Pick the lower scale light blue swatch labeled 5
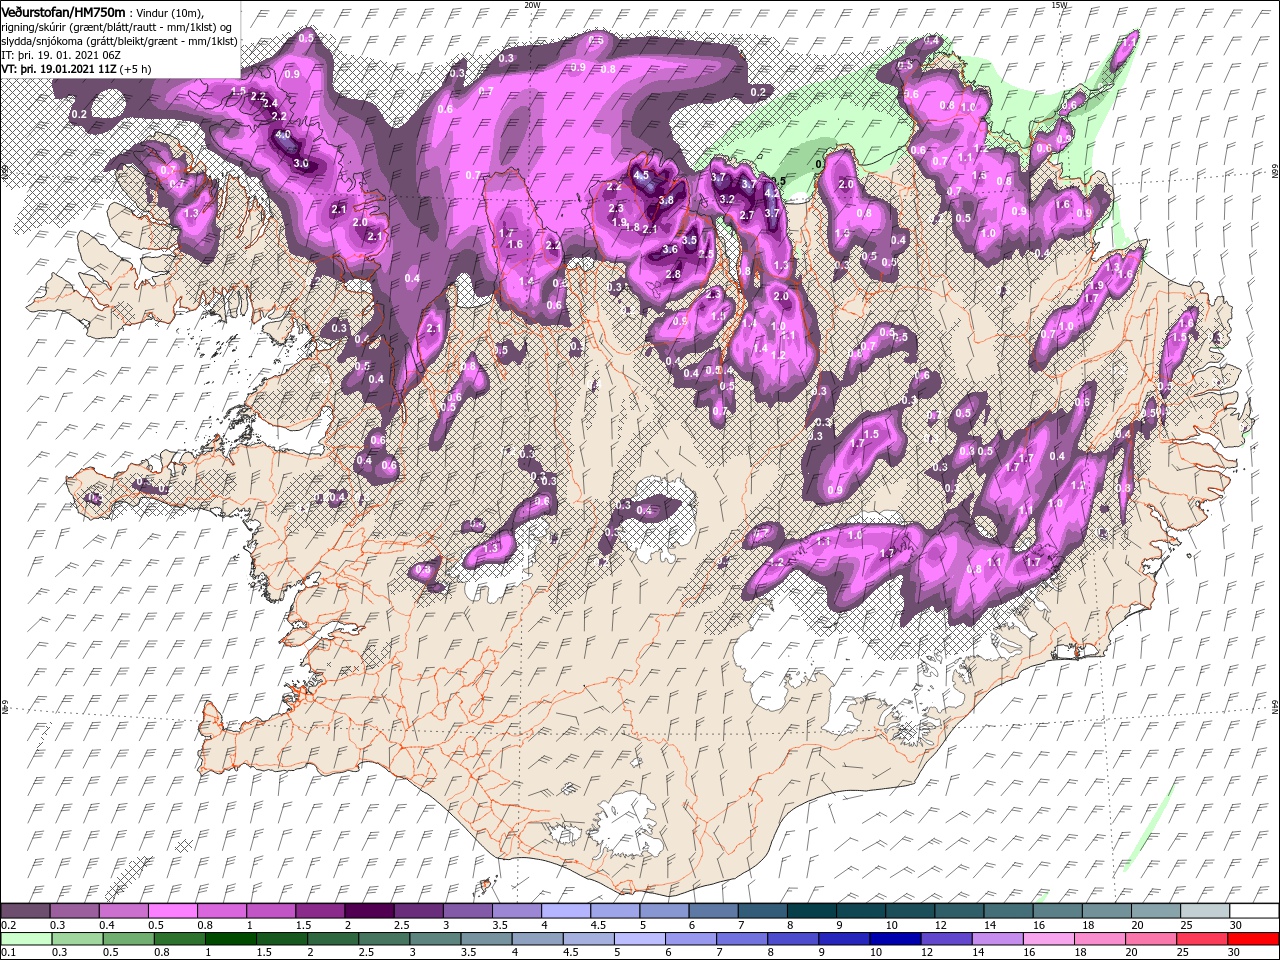This screenshot has width=1280, height=960. pyautogui.click(x=640, y=938)
